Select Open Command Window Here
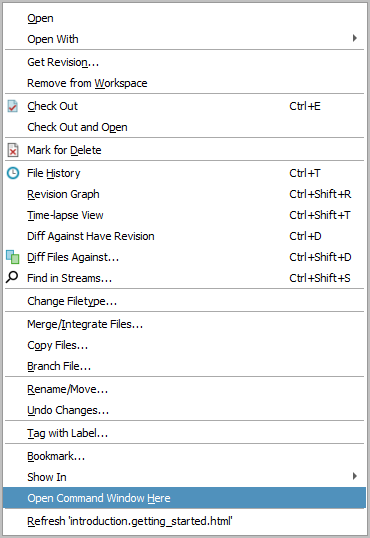370x538 pixels. coord(184,498)
